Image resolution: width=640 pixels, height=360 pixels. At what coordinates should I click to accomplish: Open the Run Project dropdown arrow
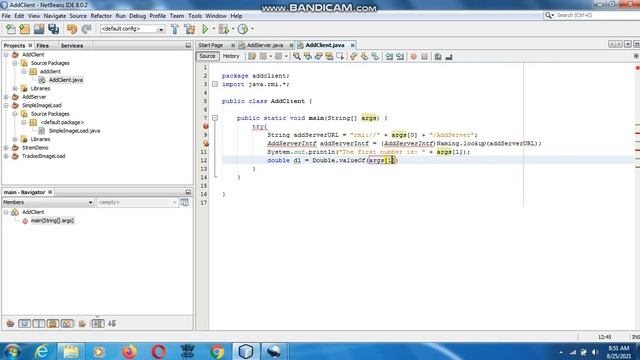213,29
